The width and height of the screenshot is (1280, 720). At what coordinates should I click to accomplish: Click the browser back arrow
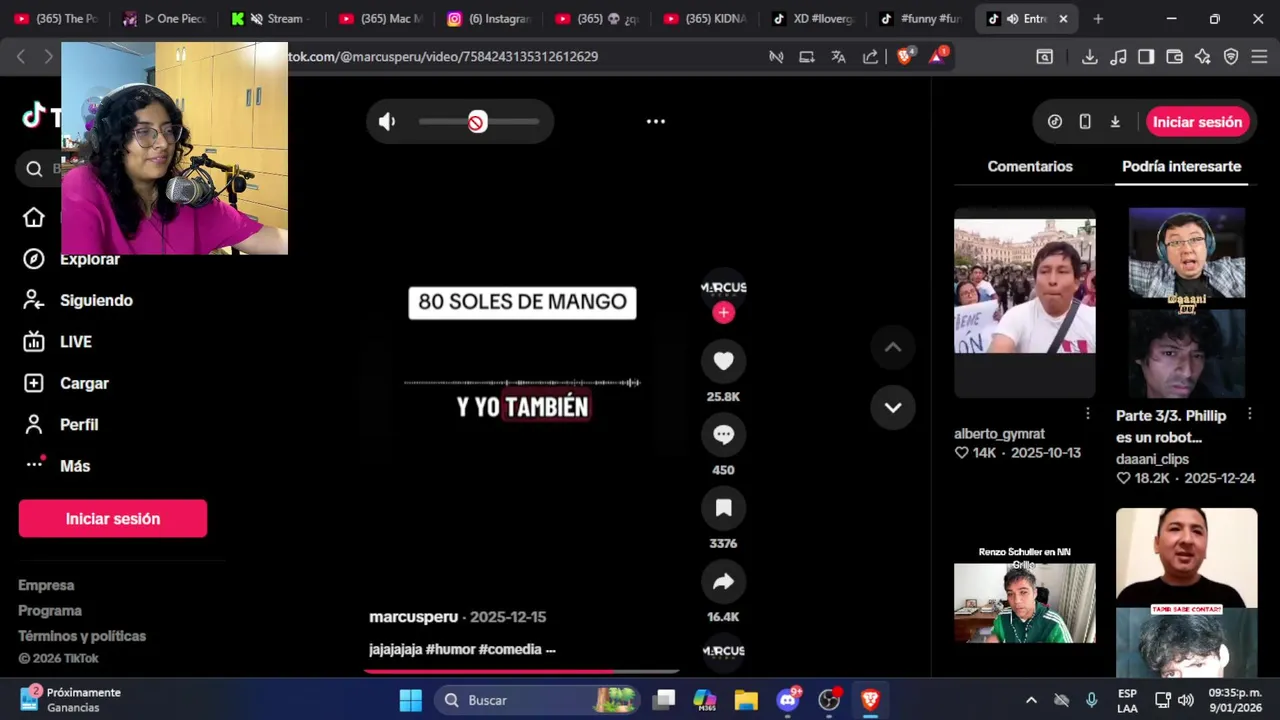(x=21, y=57)
